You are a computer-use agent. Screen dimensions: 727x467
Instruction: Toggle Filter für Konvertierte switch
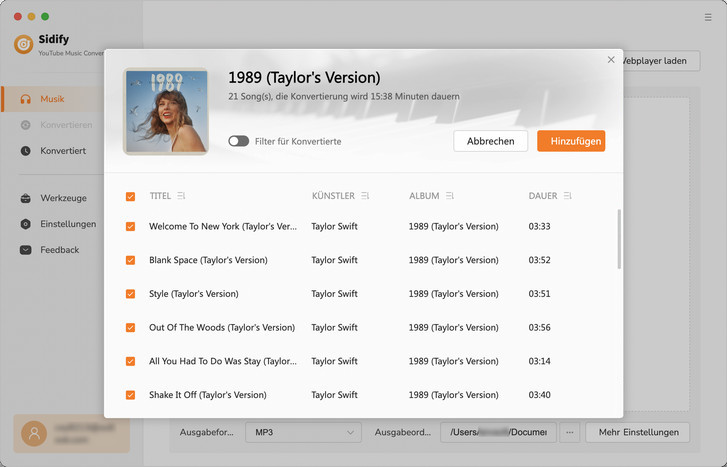click(x=239, y=141)
